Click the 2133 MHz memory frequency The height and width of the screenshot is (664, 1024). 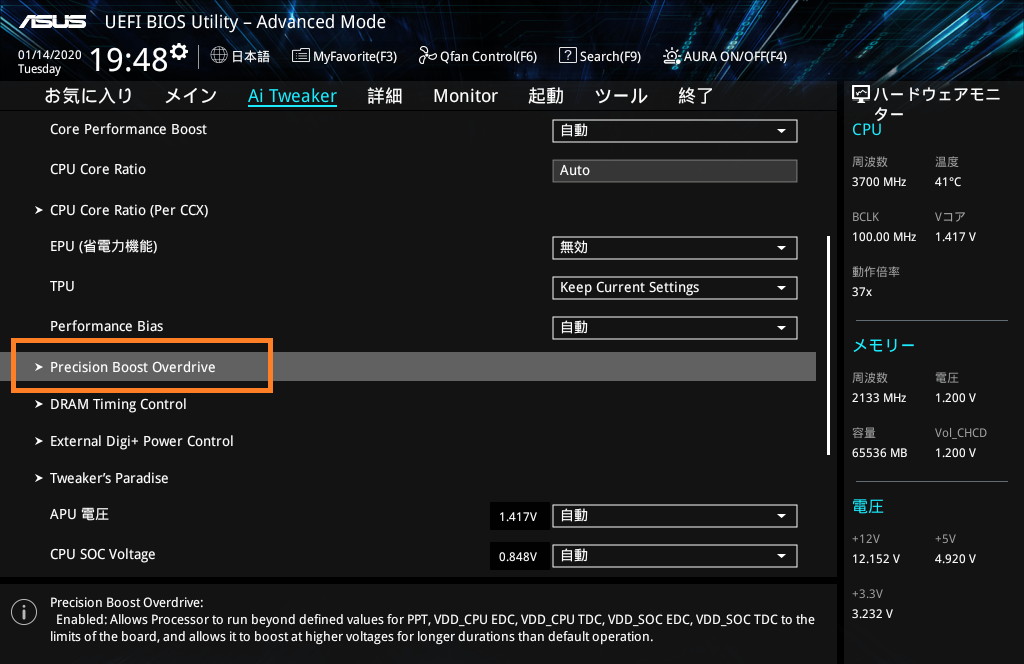[x=878, y=398]
